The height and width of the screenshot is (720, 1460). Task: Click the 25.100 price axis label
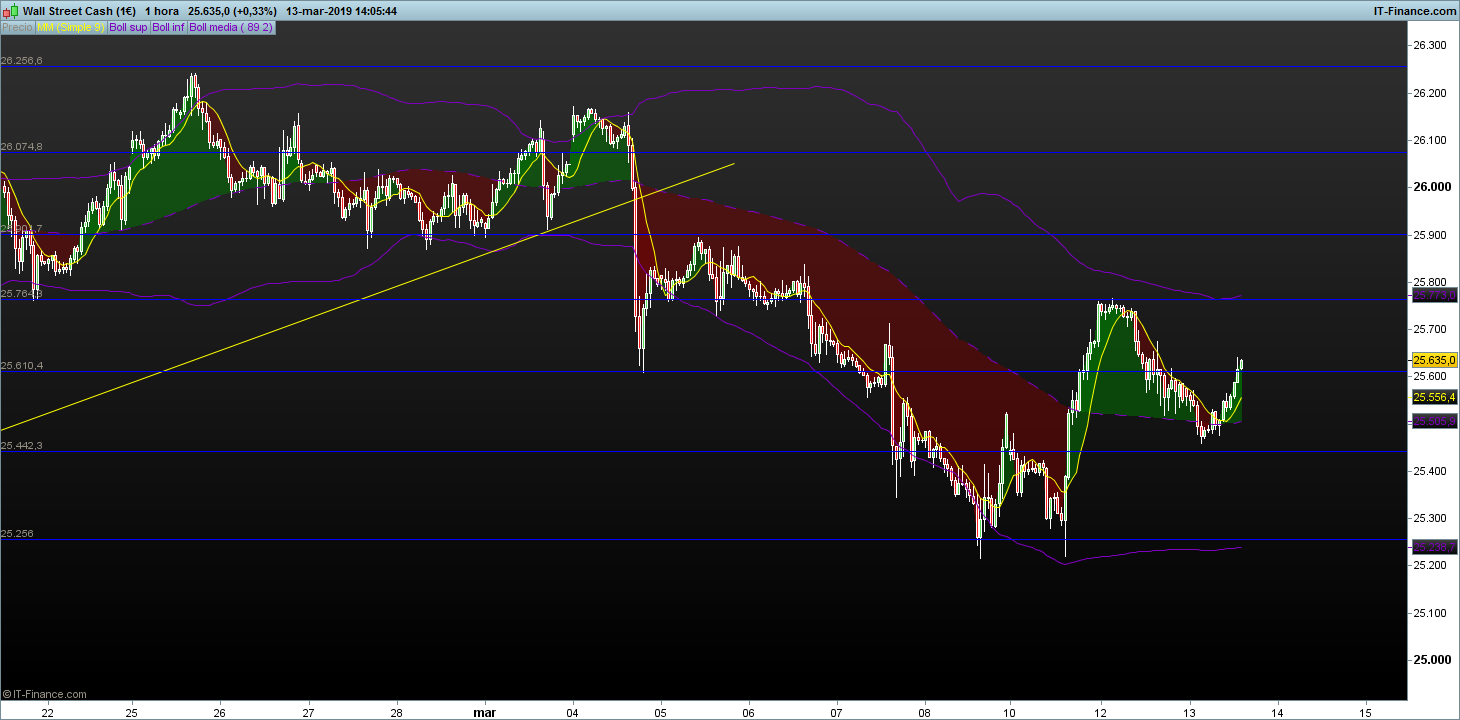(1430, 613)
